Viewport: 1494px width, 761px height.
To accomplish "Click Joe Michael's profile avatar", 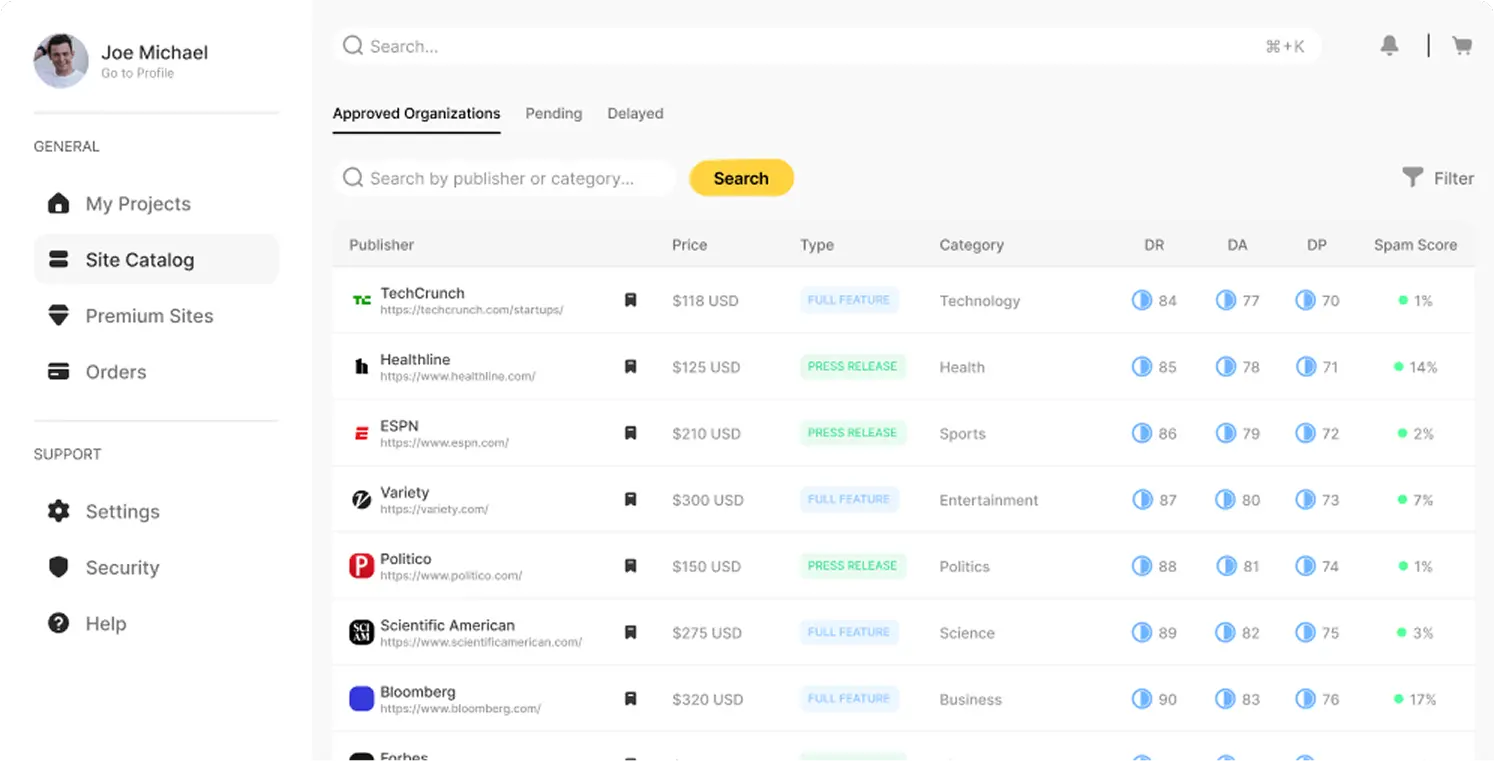I will pos(61,61).
